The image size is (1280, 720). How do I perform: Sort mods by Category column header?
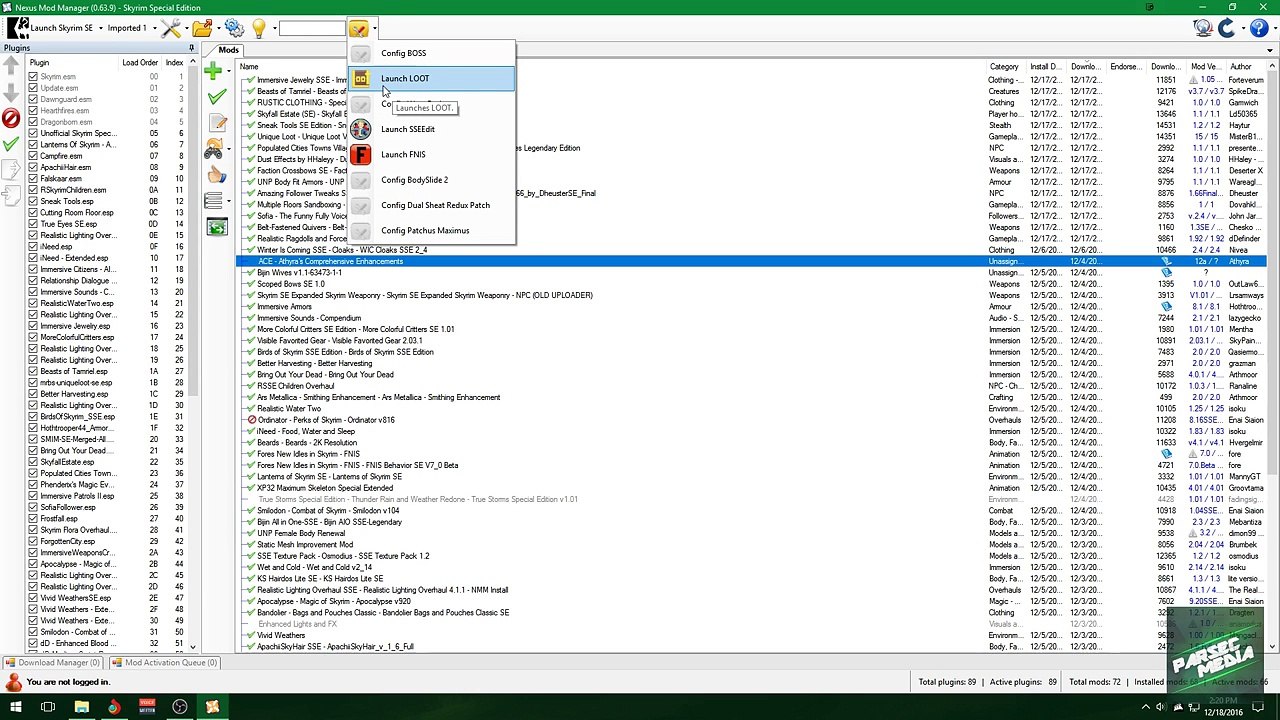pyautogui.click(x=1005, y=67)
